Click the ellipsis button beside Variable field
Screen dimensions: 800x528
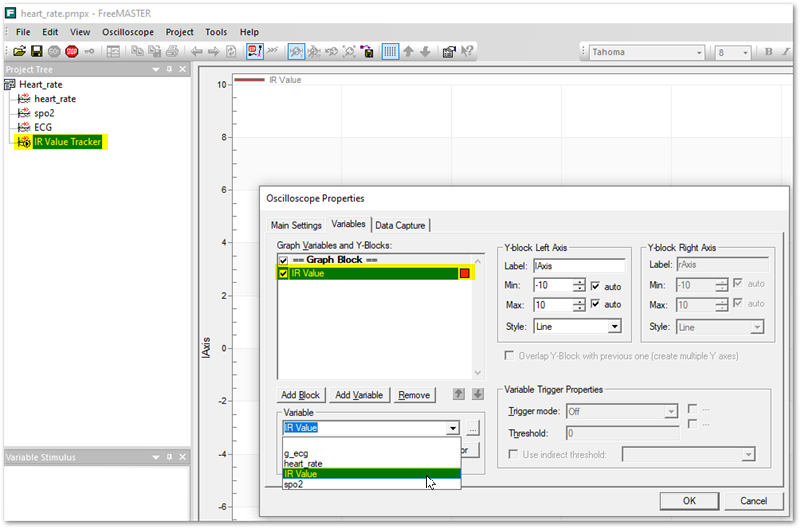click(x=473, y=428)
